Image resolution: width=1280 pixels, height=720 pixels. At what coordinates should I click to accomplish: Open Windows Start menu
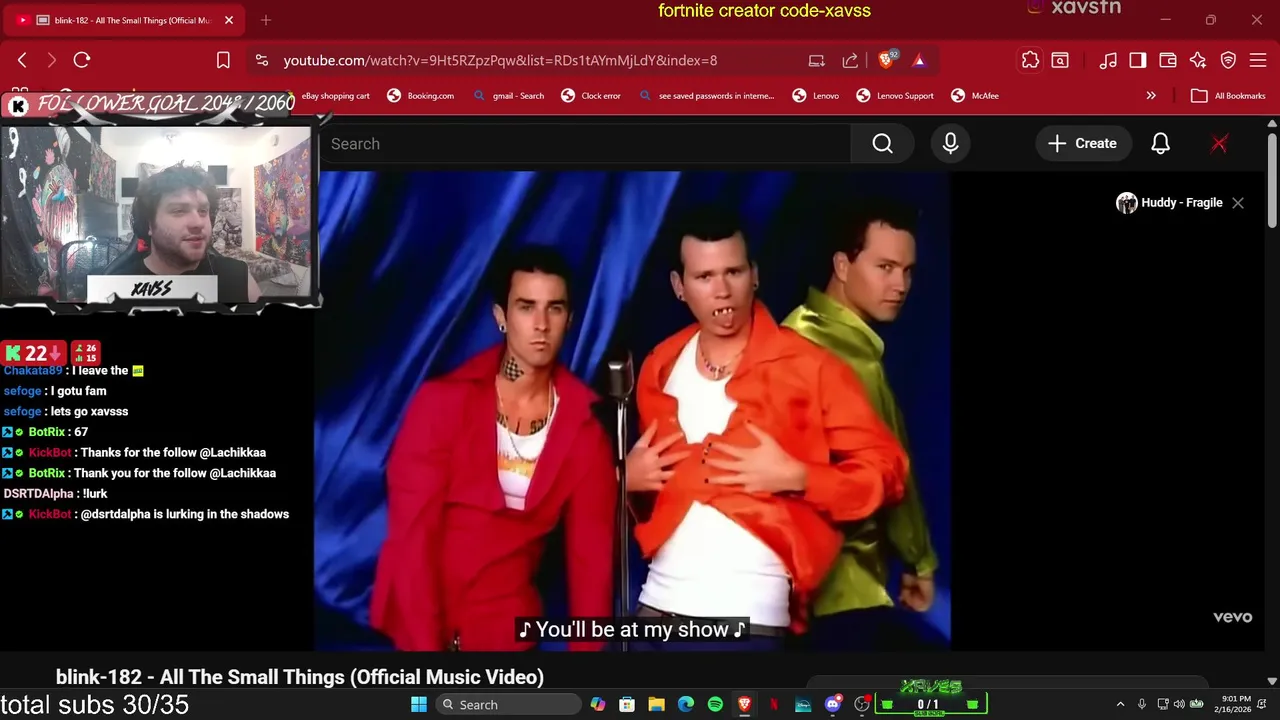(419, 705)
